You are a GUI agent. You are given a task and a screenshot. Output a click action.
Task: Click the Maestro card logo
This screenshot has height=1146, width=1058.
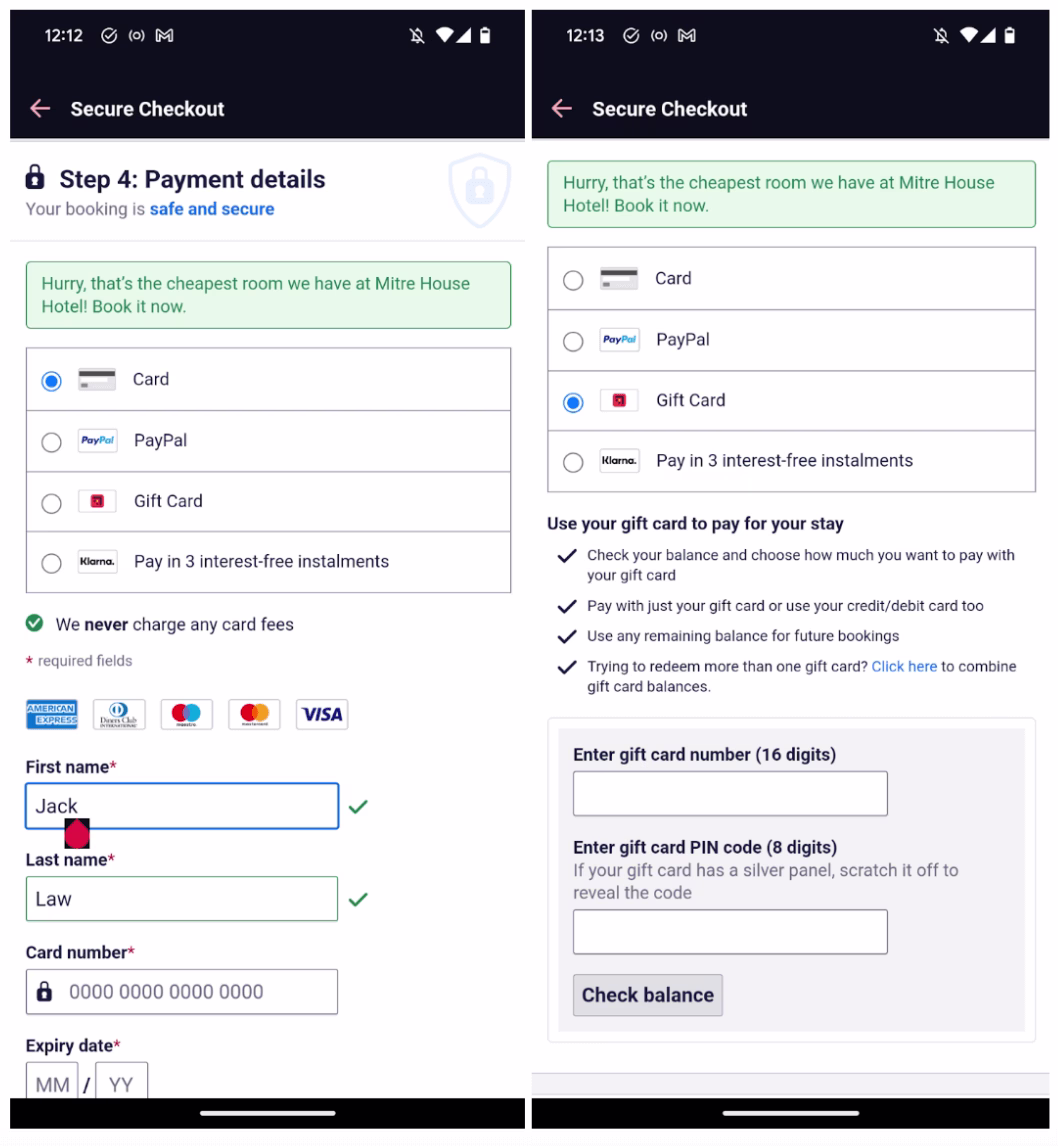tap(186, 715)
